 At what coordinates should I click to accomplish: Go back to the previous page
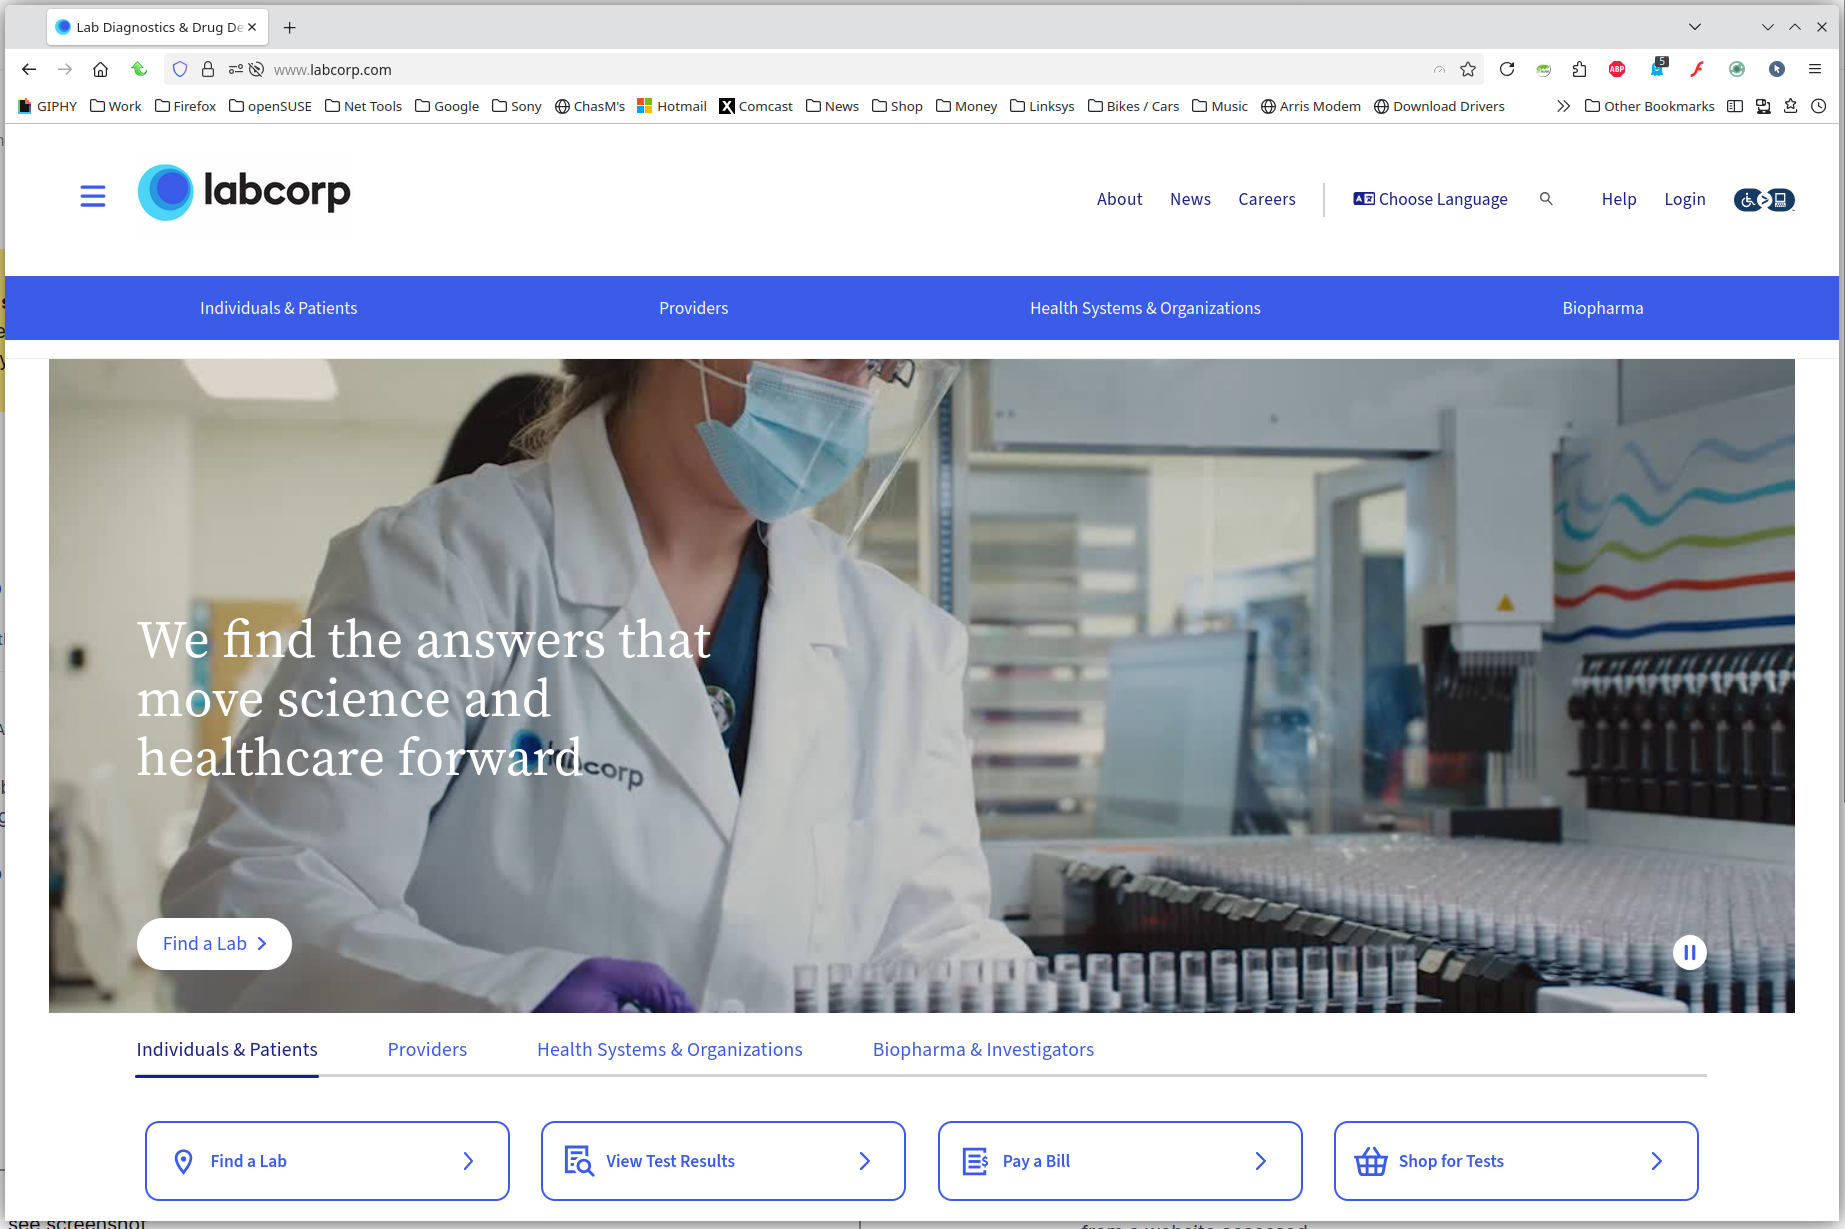click(29, 69)
